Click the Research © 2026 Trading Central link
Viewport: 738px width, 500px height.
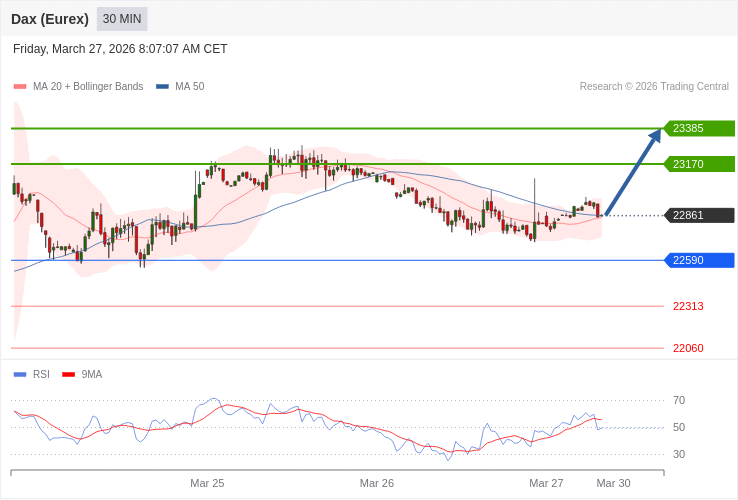[654, 87]
